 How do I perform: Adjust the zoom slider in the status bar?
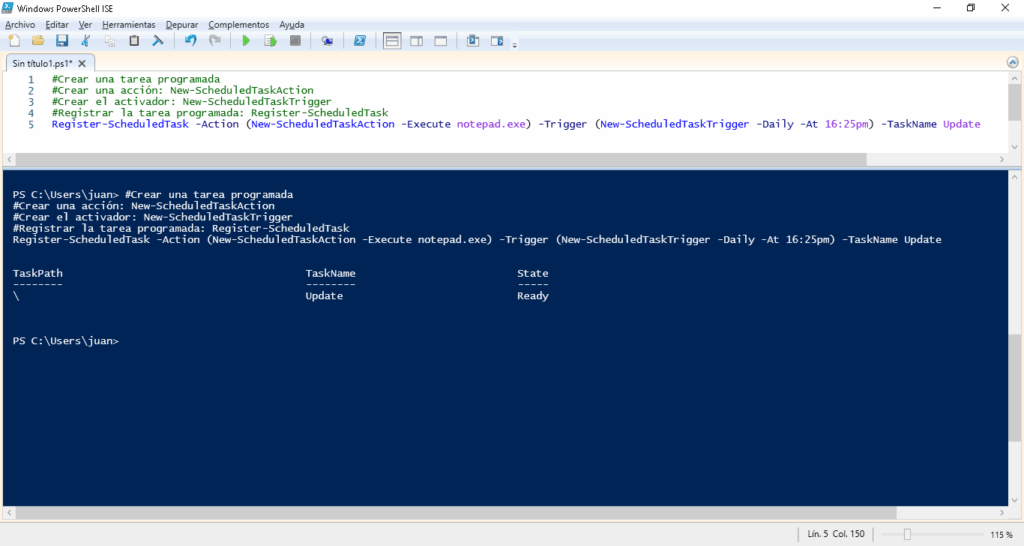[907, 534]
